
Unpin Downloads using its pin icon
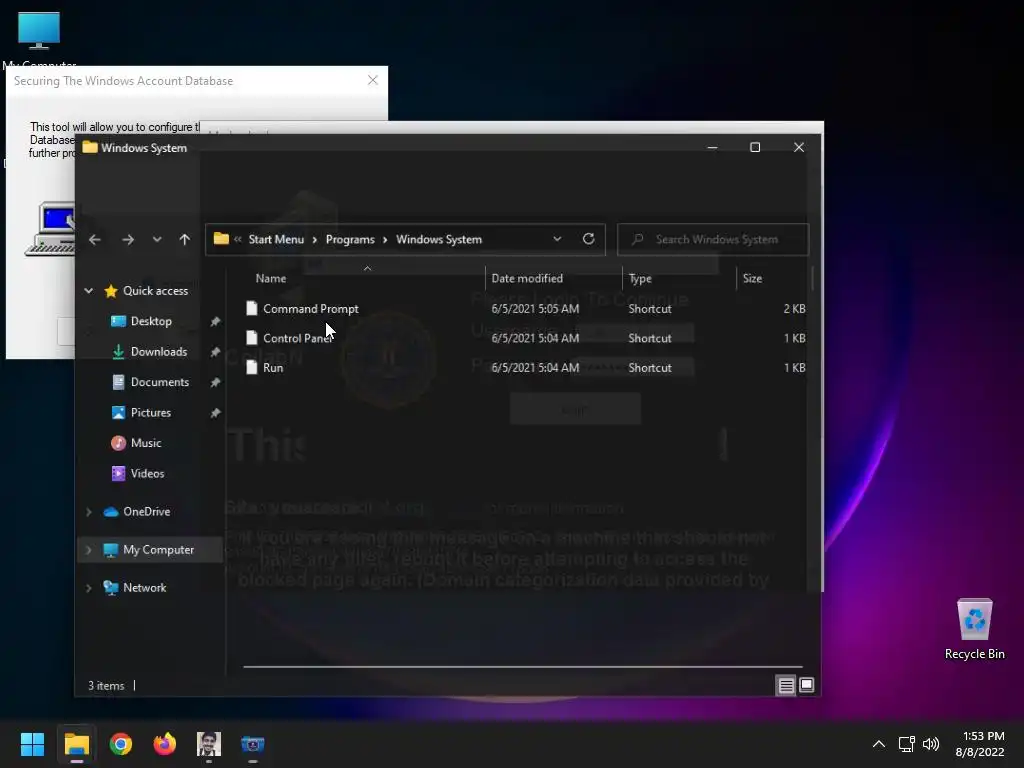[x=215, y=352]
